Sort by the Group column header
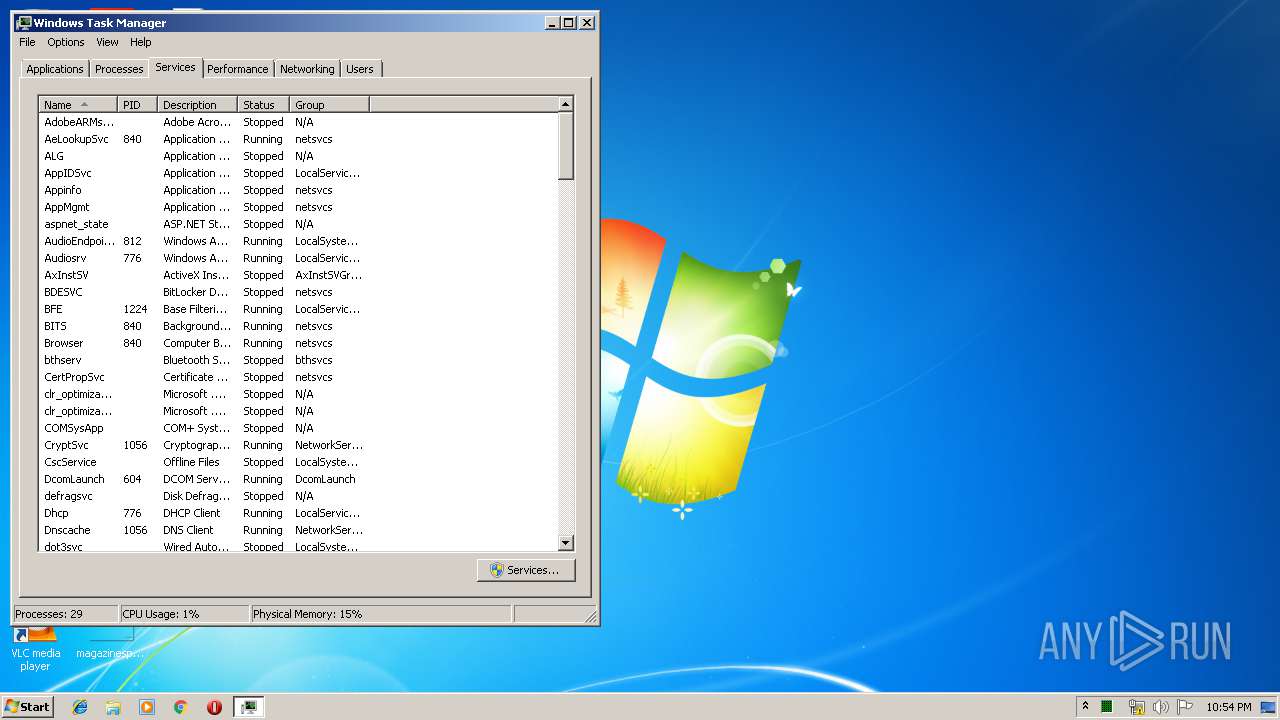 tap(330, 104)
